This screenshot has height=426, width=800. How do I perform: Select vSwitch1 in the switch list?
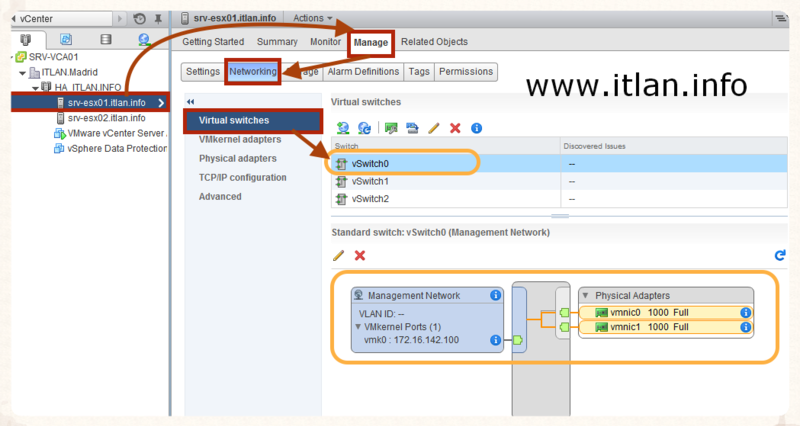click(x=370, y=181)
